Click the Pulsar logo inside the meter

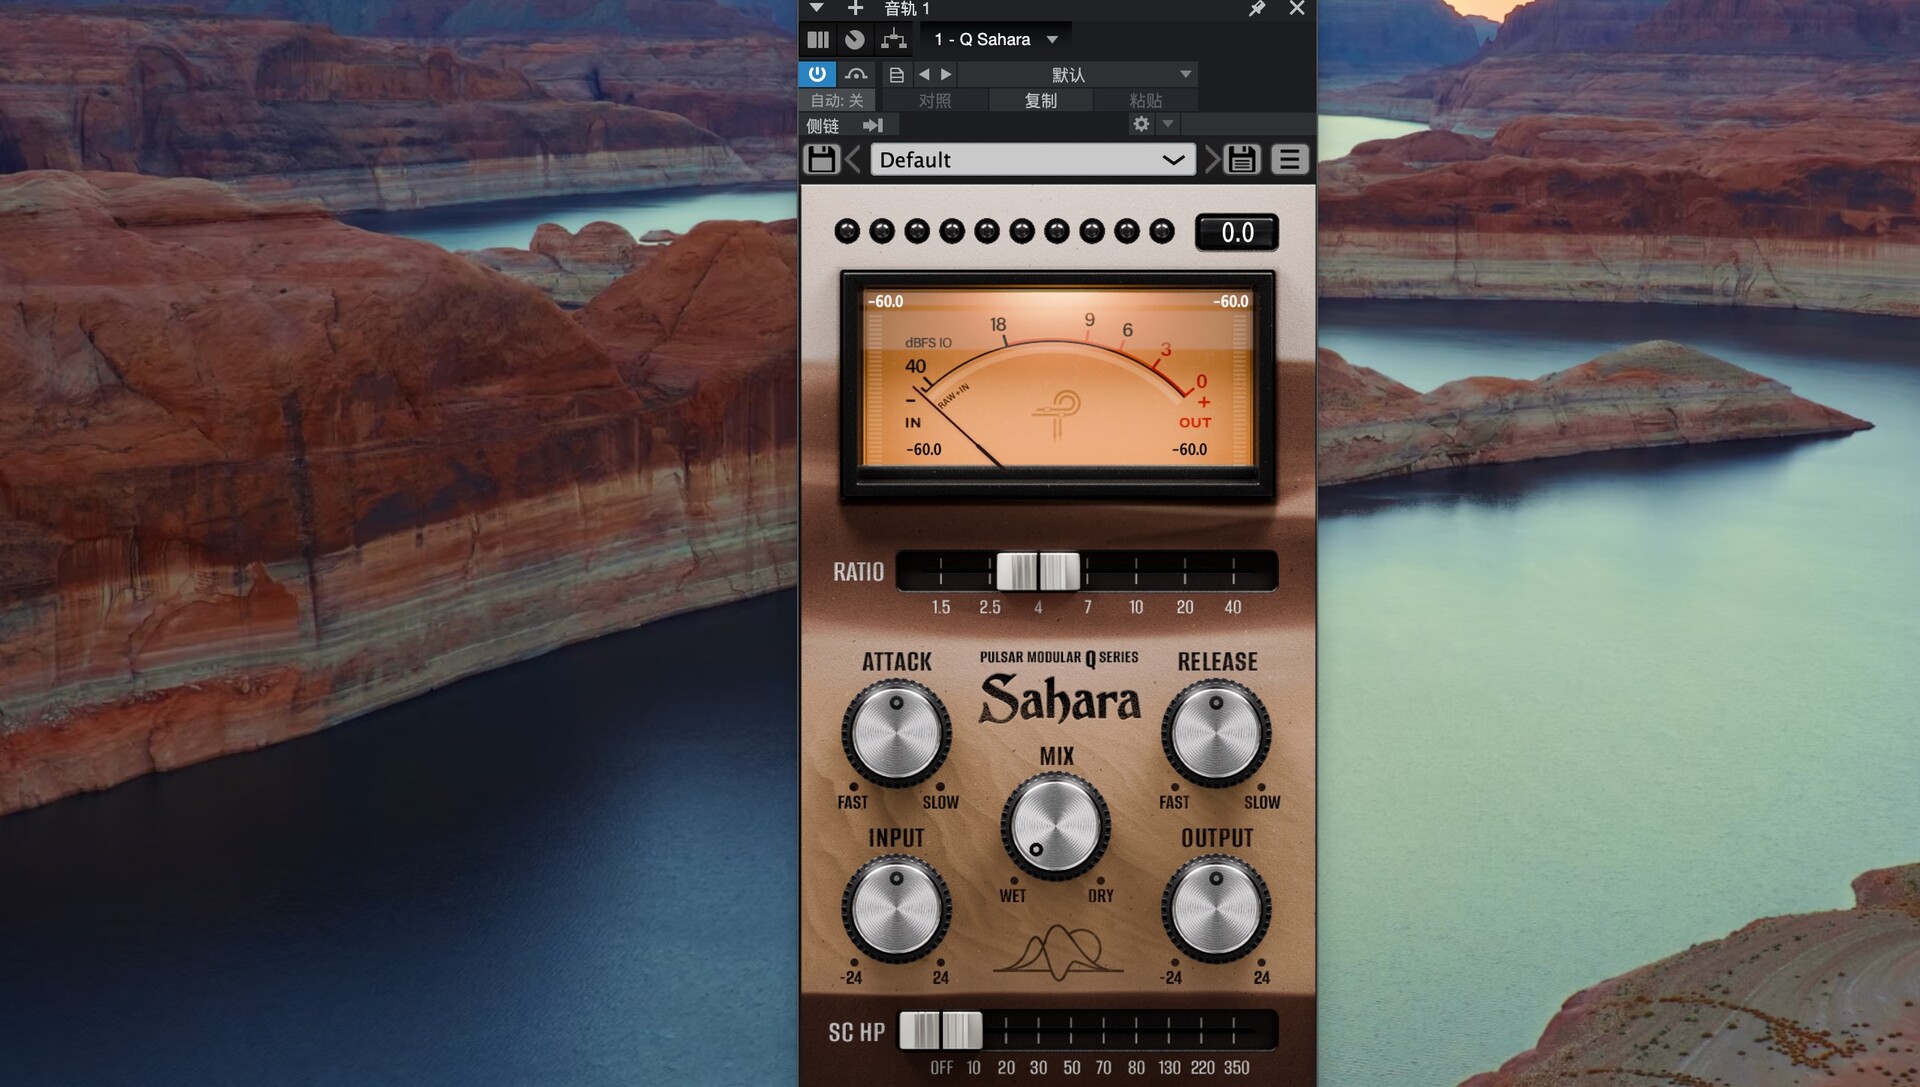point(1056,415)
